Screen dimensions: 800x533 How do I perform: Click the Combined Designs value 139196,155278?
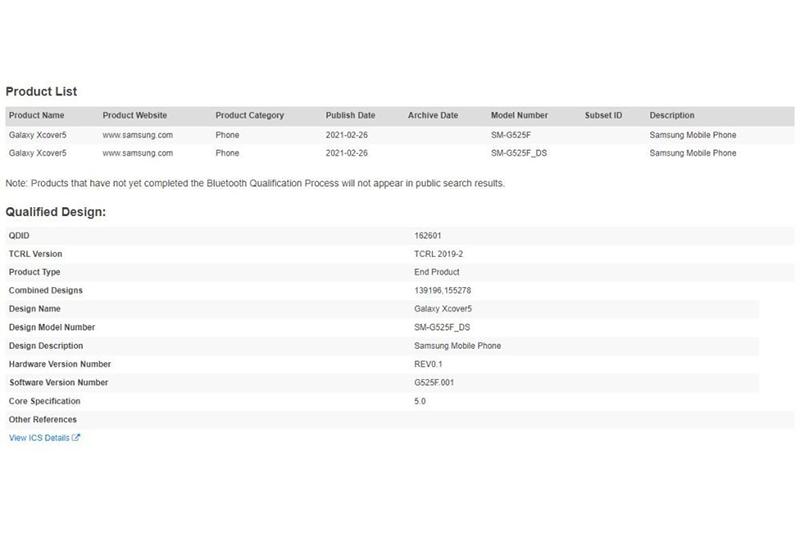[x=443, y=291]
